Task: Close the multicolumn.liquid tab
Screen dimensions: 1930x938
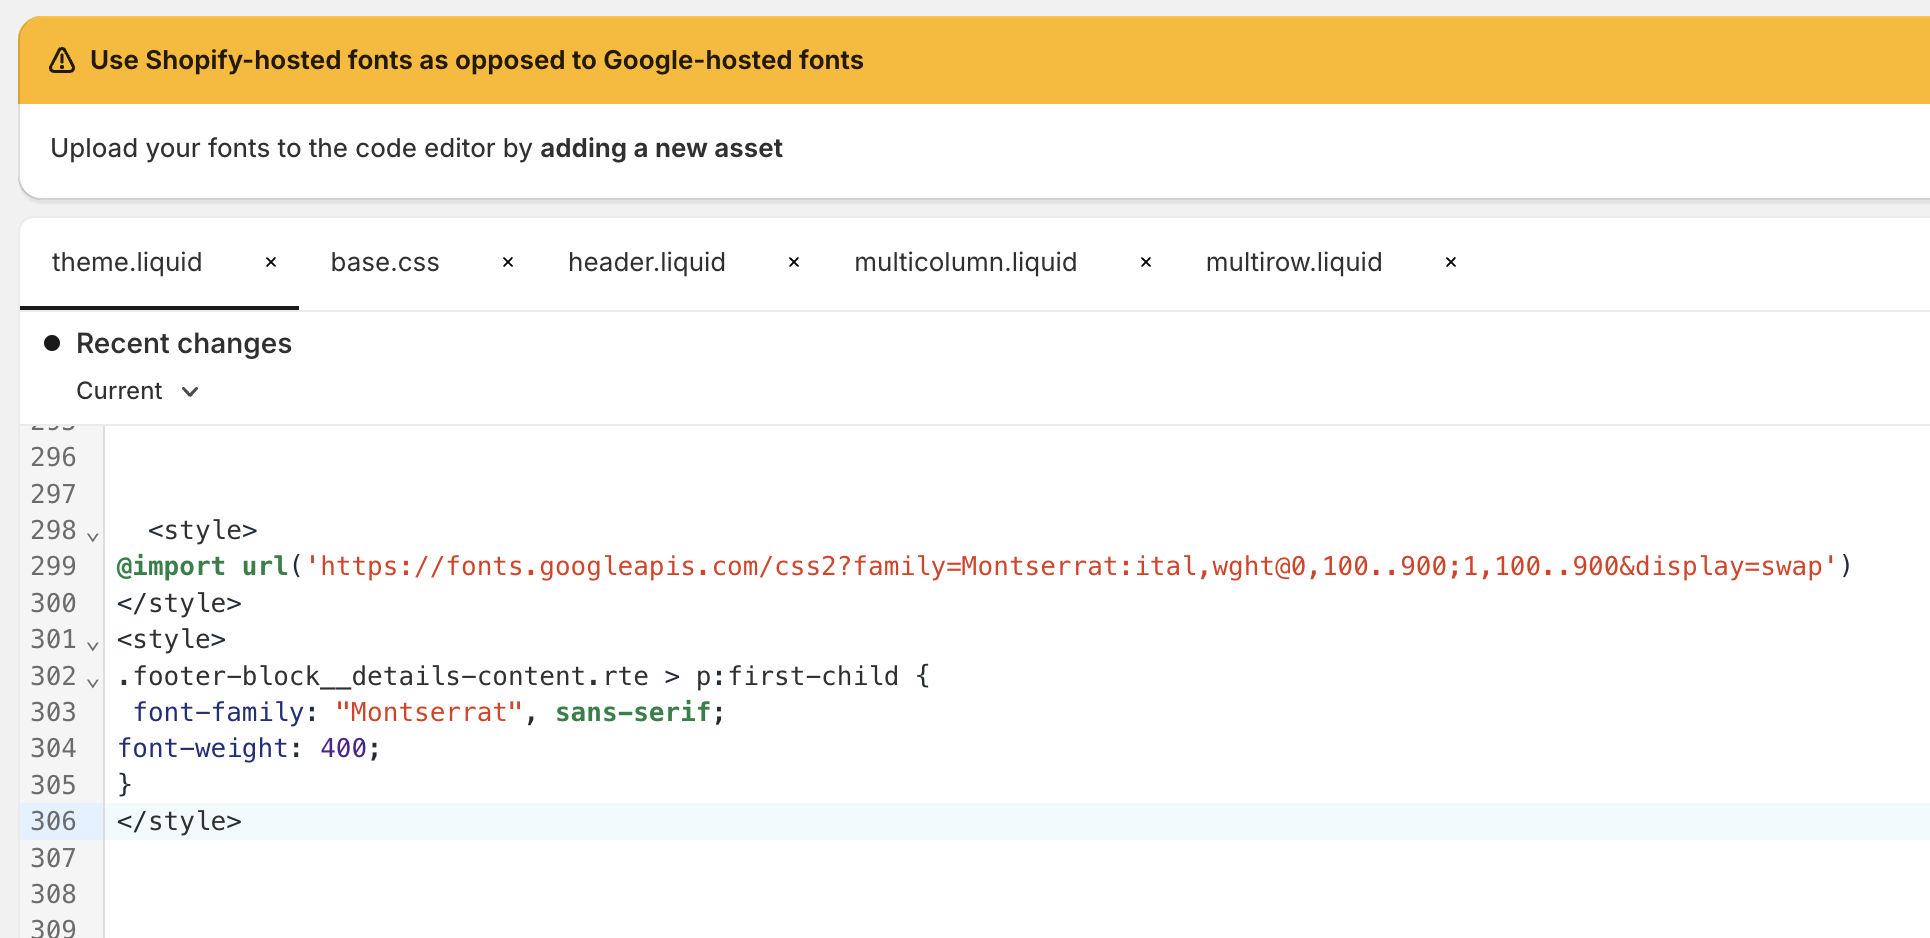Action: click(1146, 262)
